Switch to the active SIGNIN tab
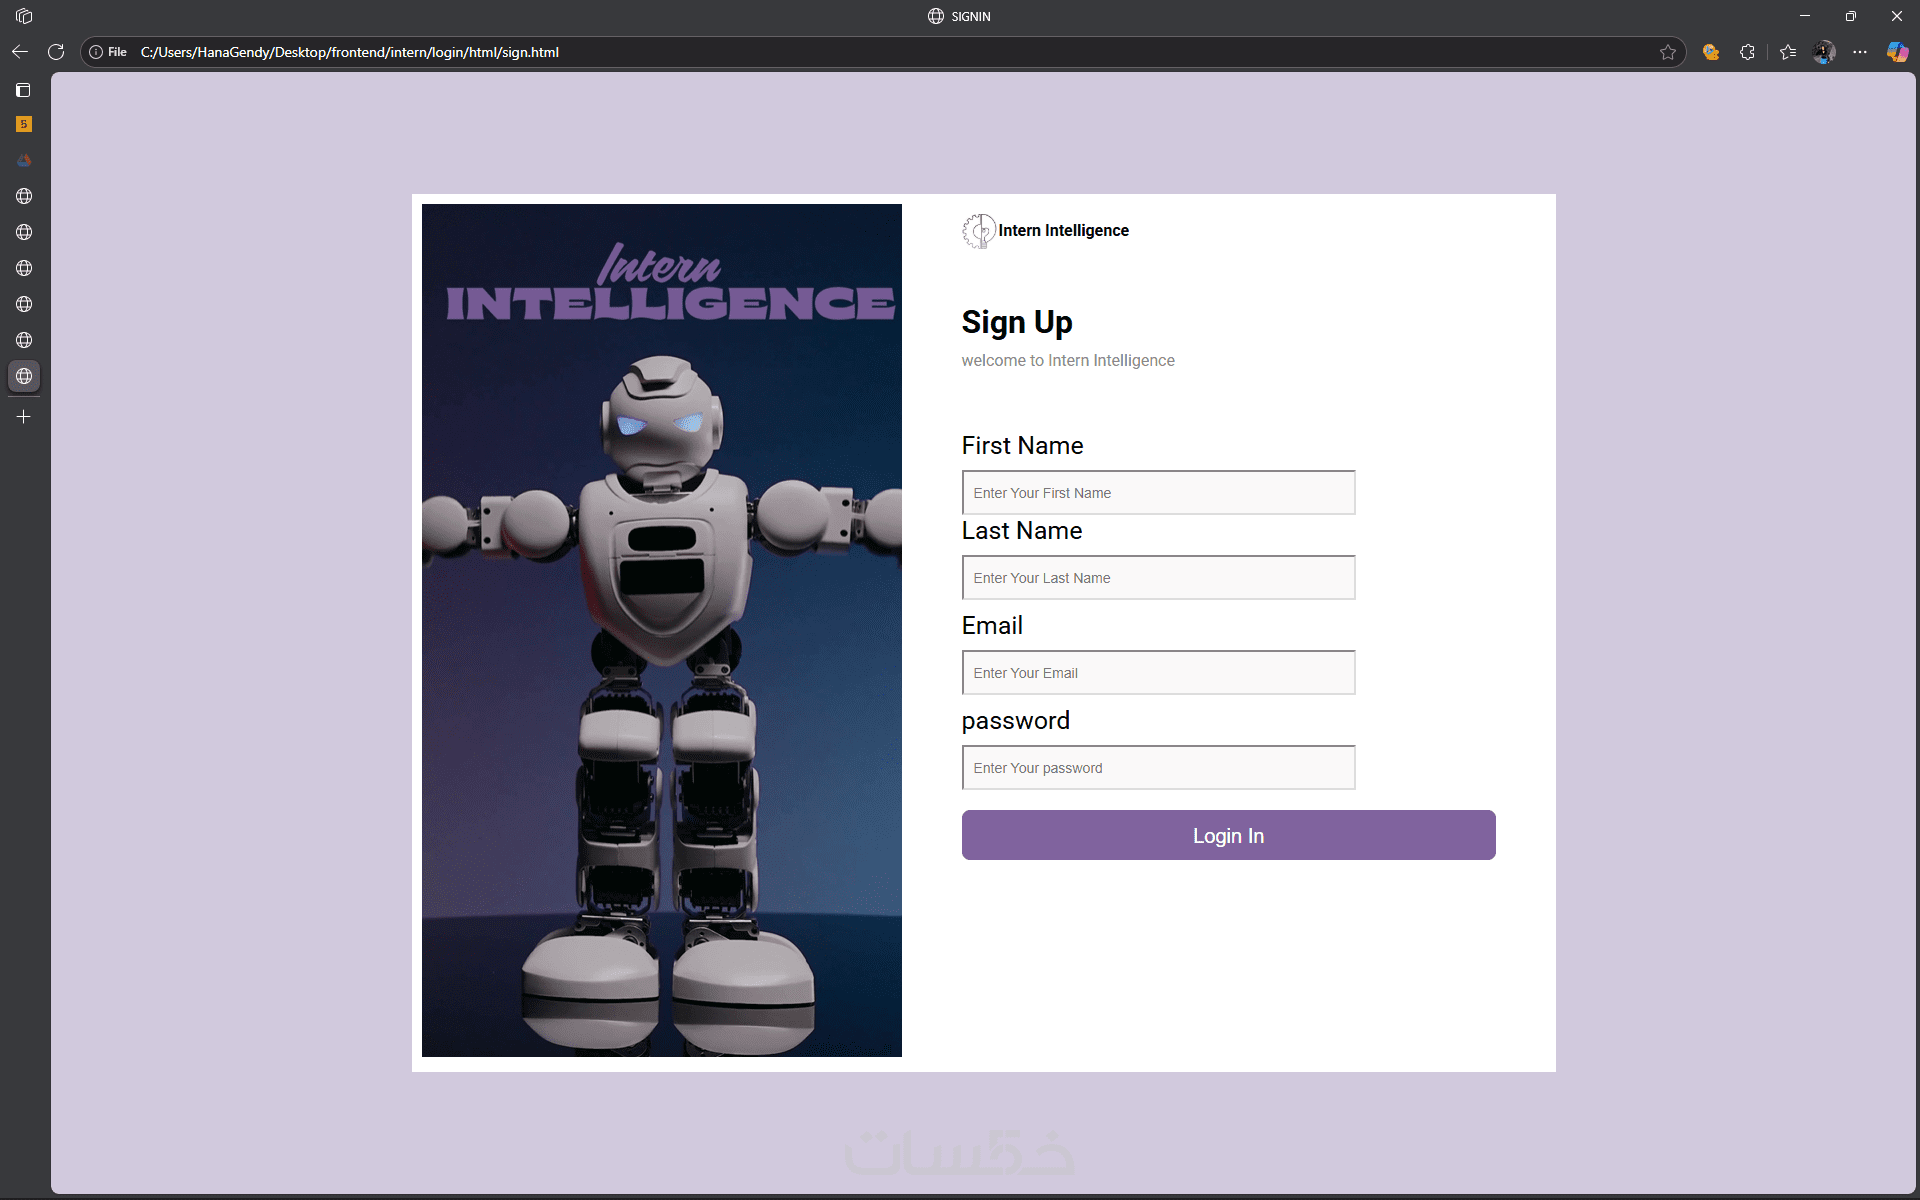 point(24,376)
